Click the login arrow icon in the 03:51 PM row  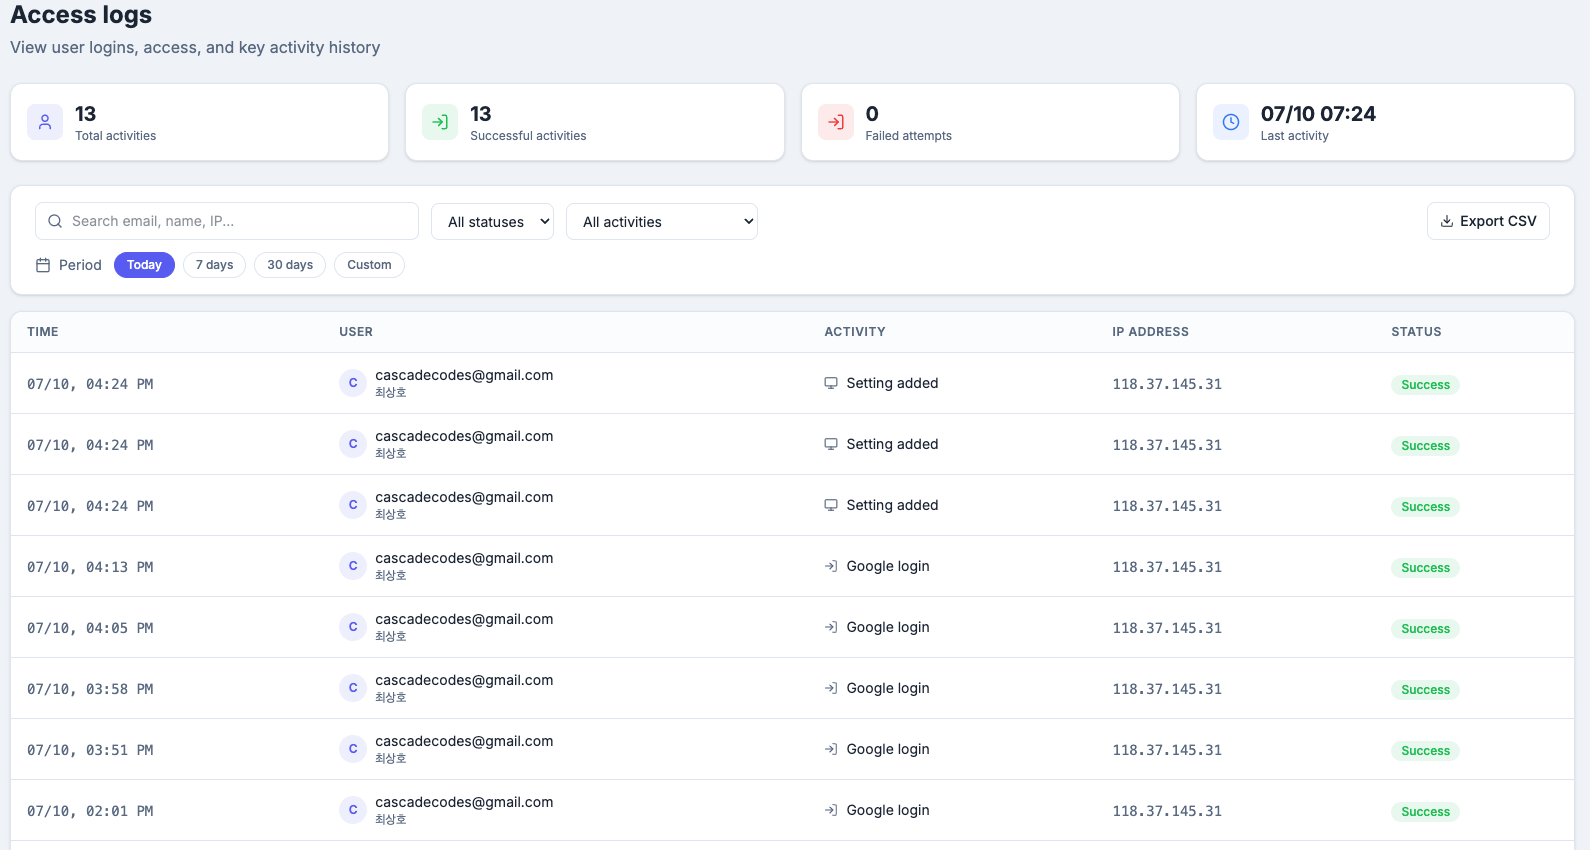[x=831, y=749]
